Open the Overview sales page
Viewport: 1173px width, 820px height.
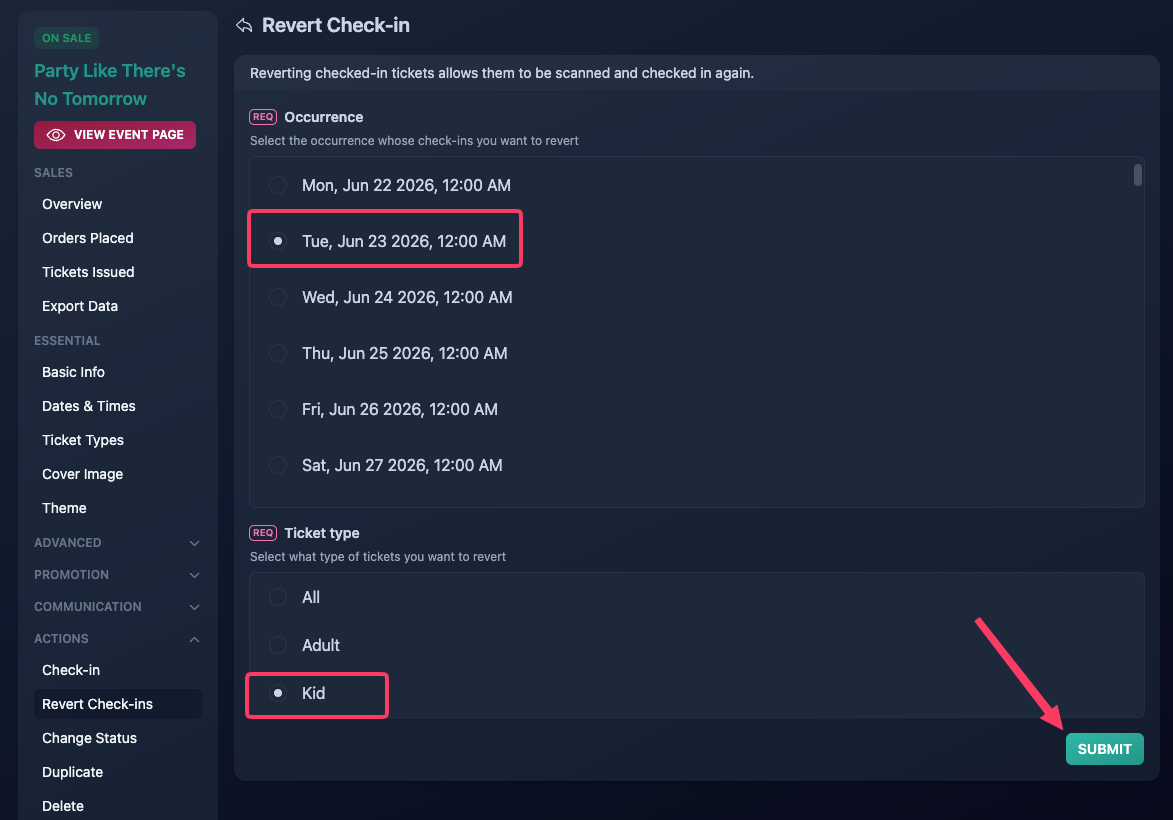click(x=72, y=204)
